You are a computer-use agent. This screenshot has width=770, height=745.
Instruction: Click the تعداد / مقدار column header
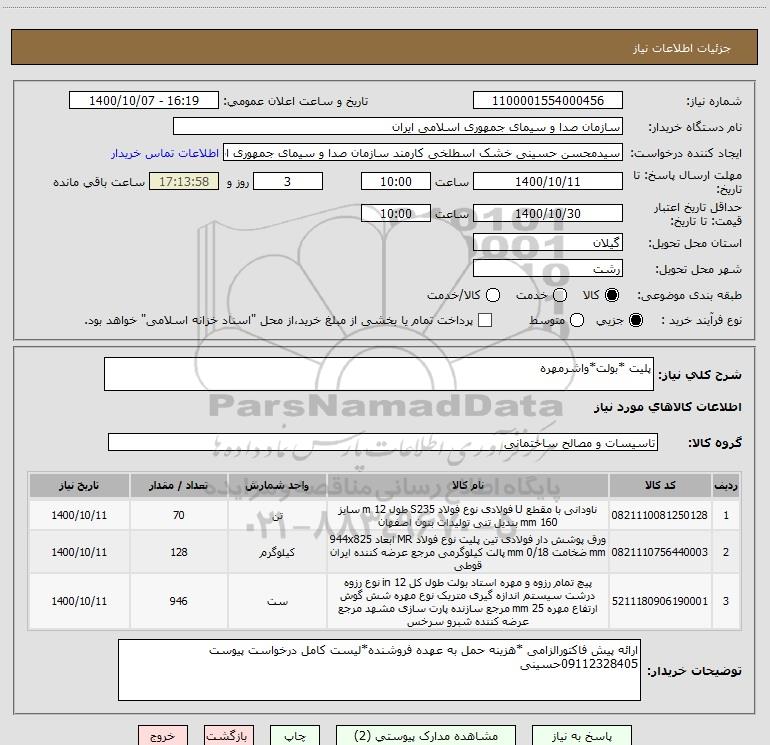(179, 486)
